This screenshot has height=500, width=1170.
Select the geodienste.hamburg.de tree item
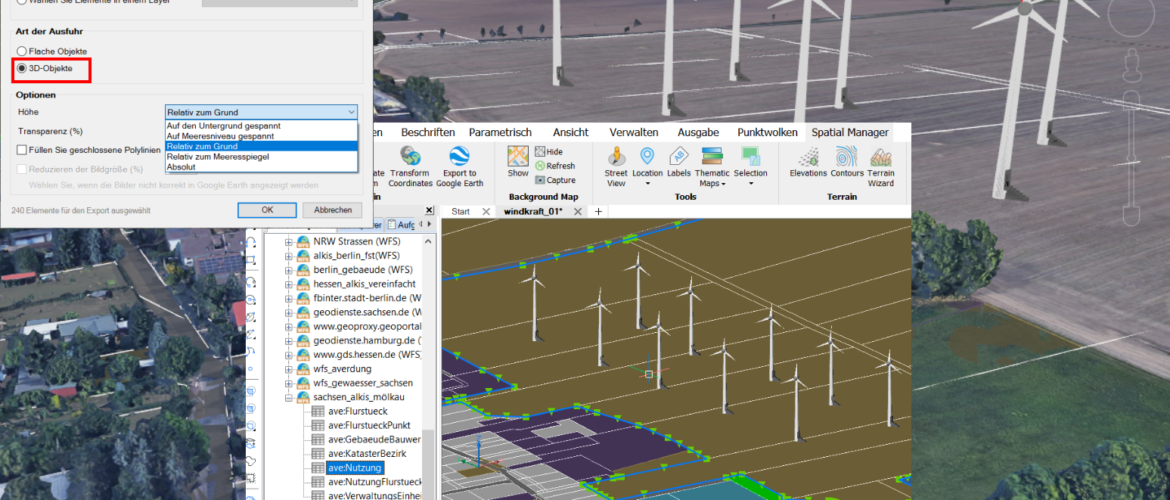pos(367,340)
